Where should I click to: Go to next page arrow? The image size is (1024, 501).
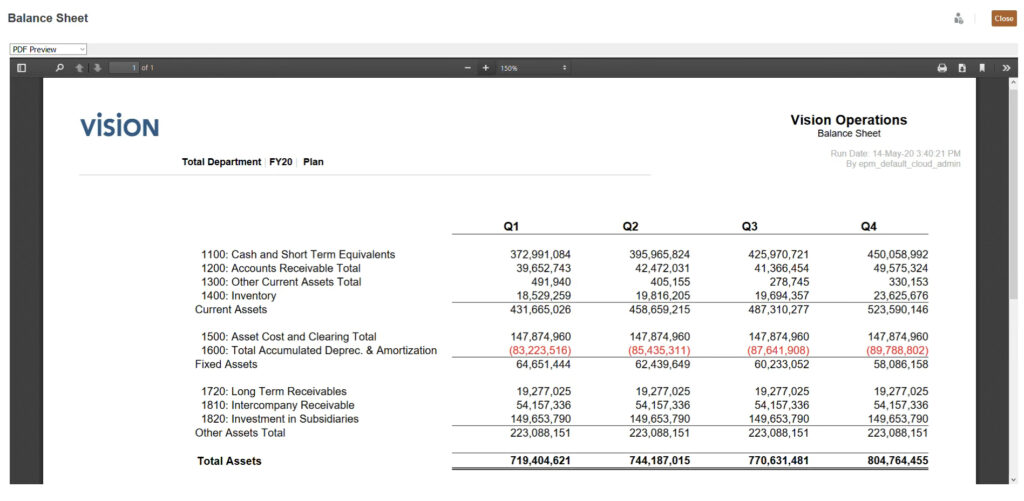coord(97,68)
